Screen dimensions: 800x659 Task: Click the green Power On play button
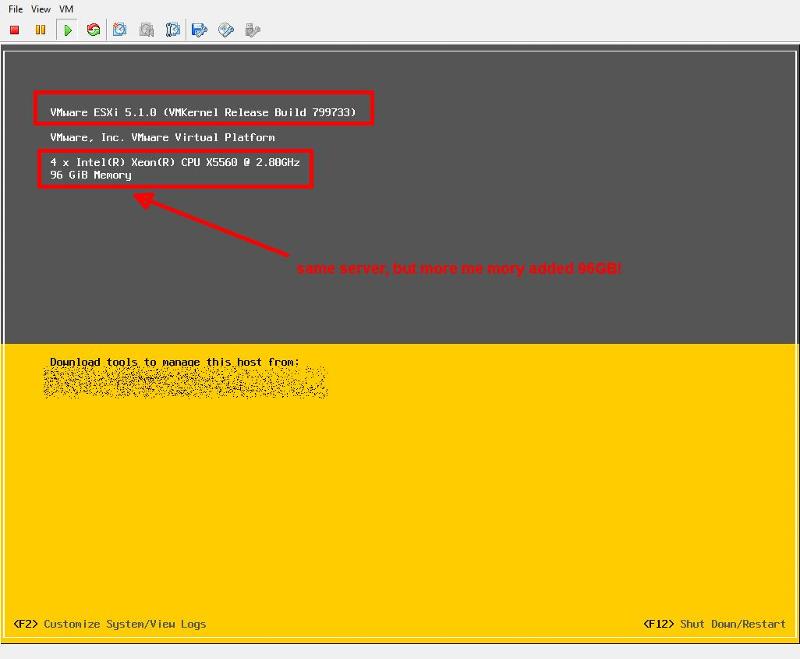click(x=67, y=30)
